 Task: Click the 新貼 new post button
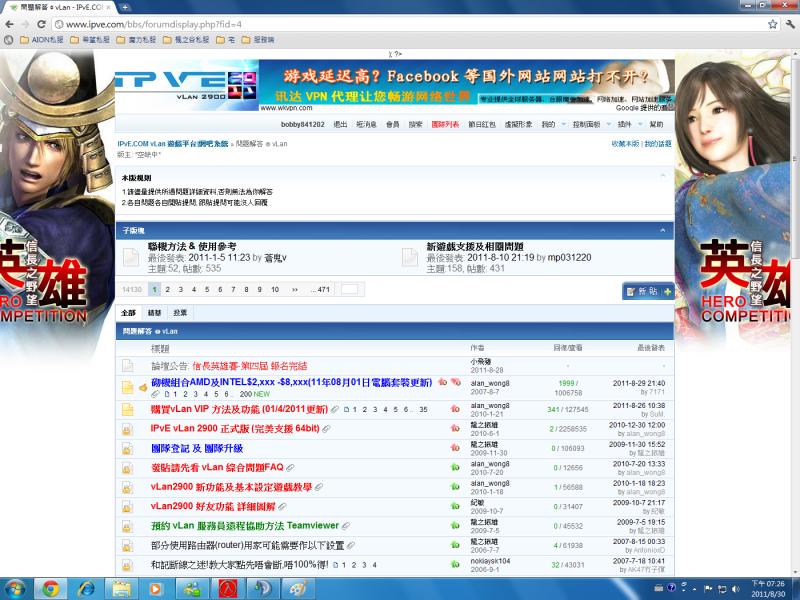(x=646, y=291)
